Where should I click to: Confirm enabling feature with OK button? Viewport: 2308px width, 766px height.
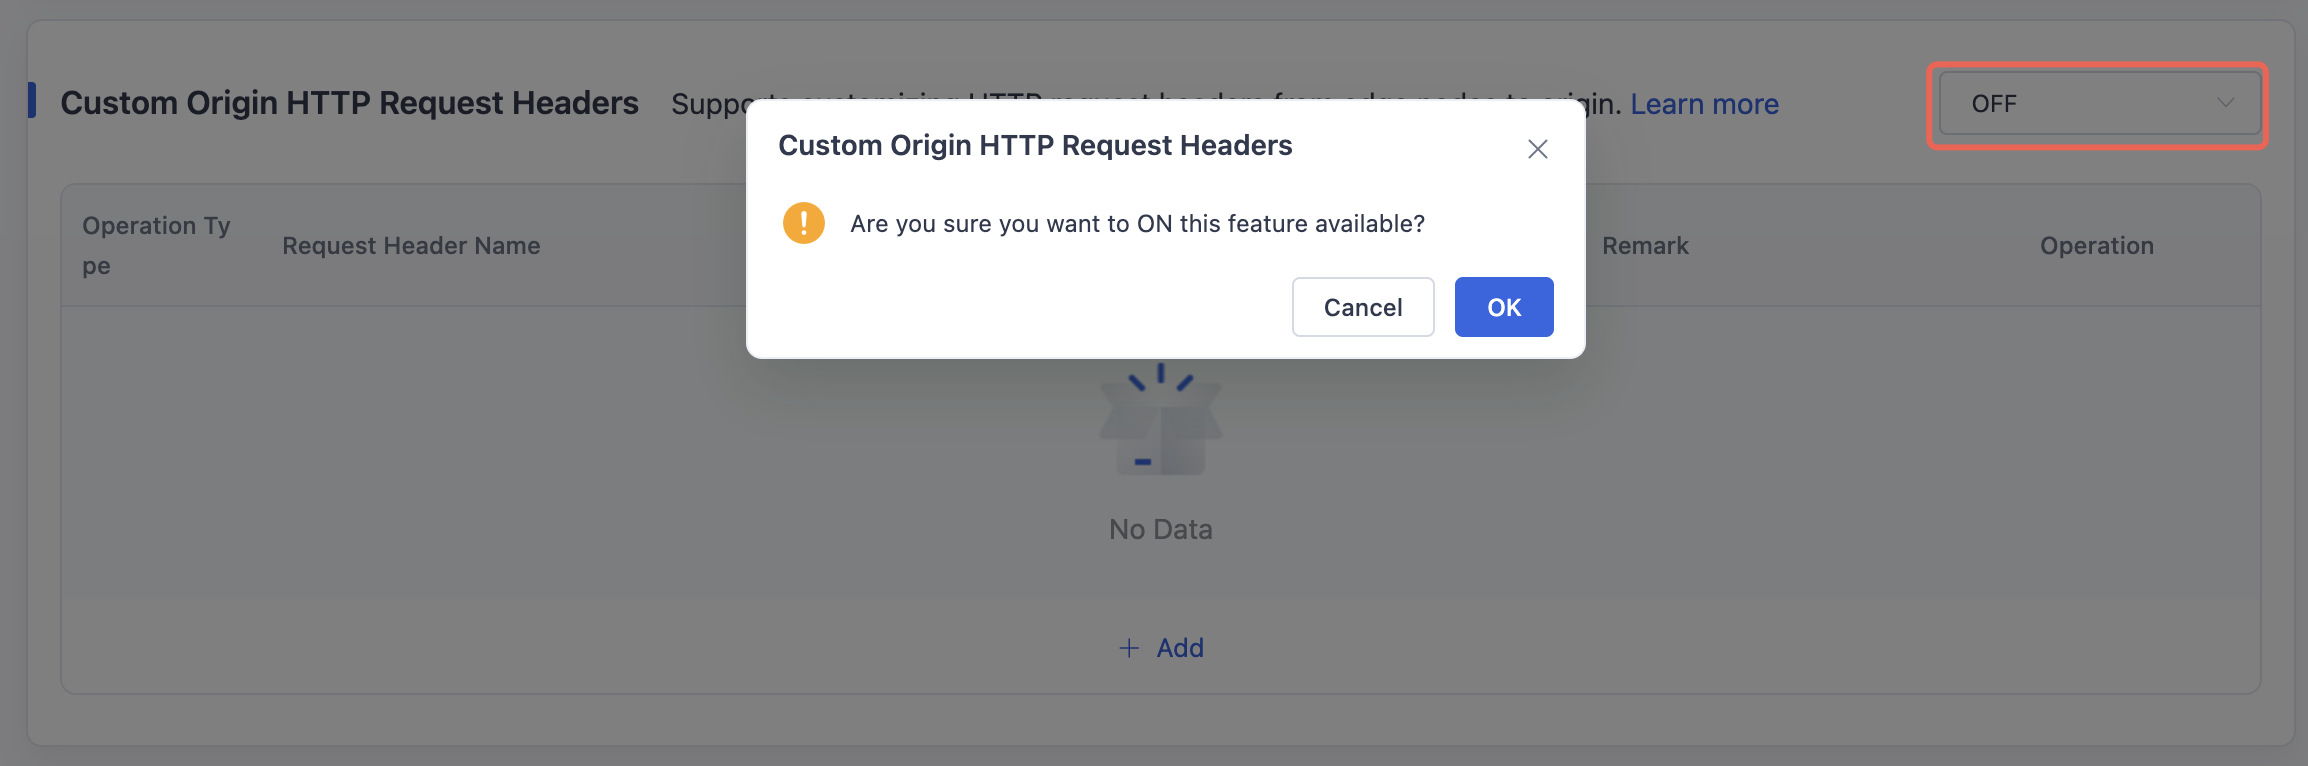pyautogui.click(x=1504, y=307)
